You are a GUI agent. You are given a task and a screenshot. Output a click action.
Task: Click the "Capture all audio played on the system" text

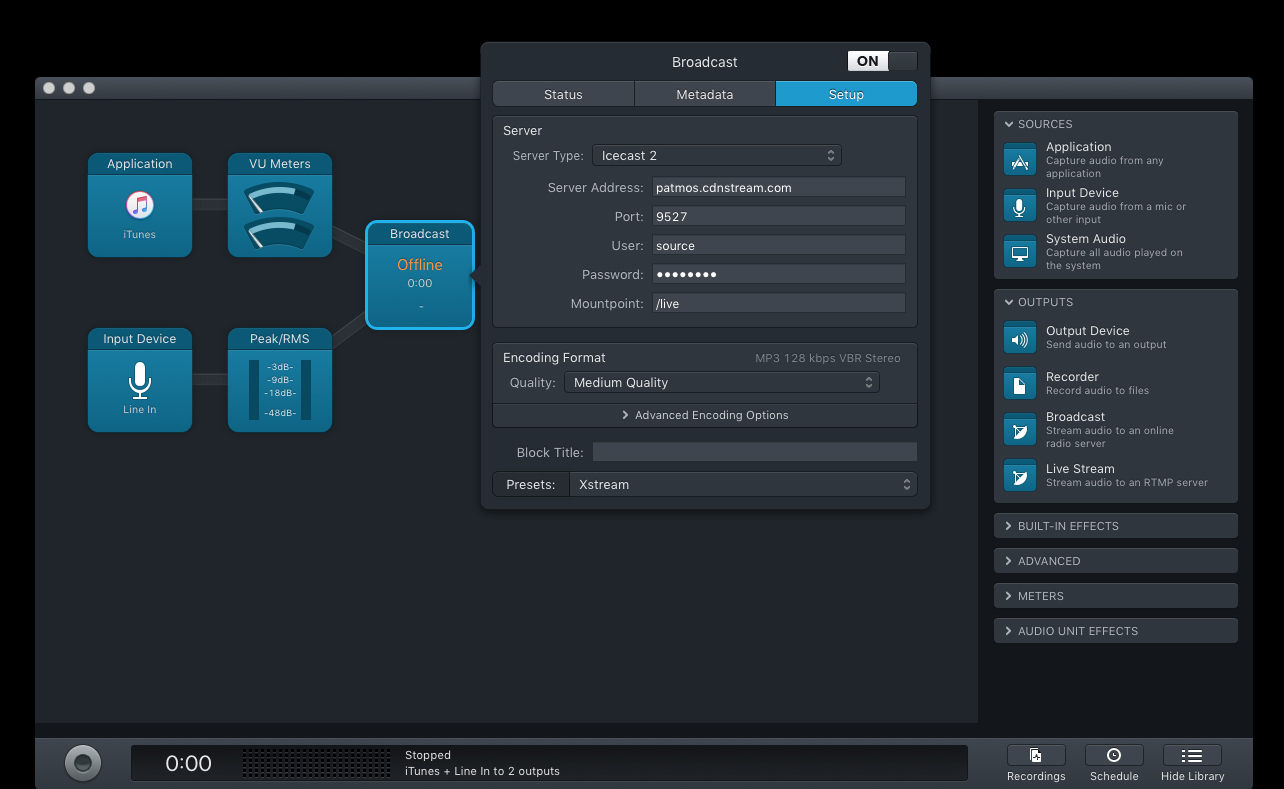(1114, 259)
